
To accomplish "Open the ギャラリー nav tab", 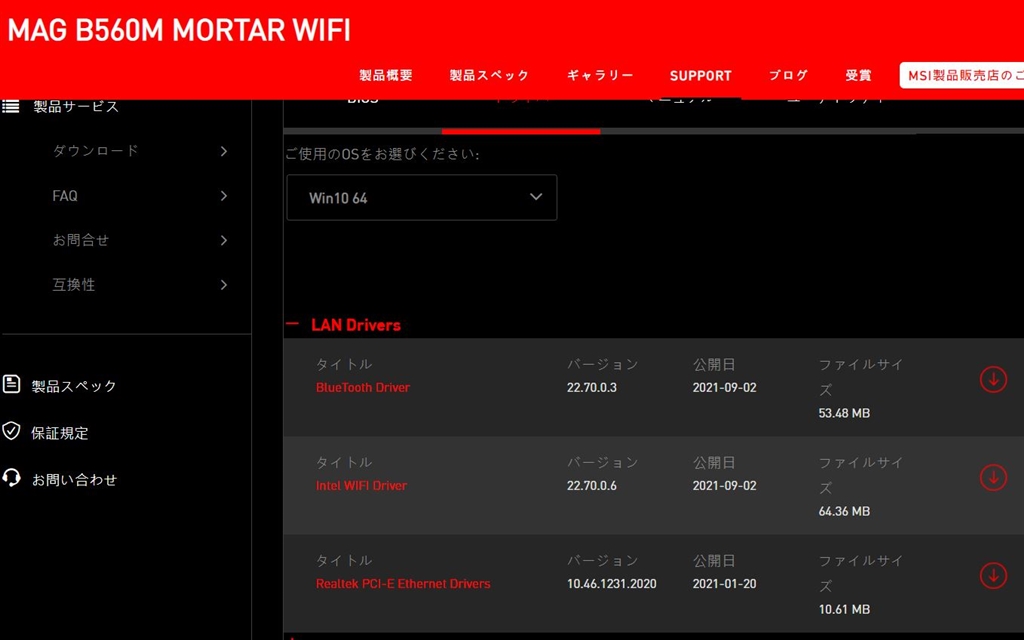I will click(x=600, y=75).
